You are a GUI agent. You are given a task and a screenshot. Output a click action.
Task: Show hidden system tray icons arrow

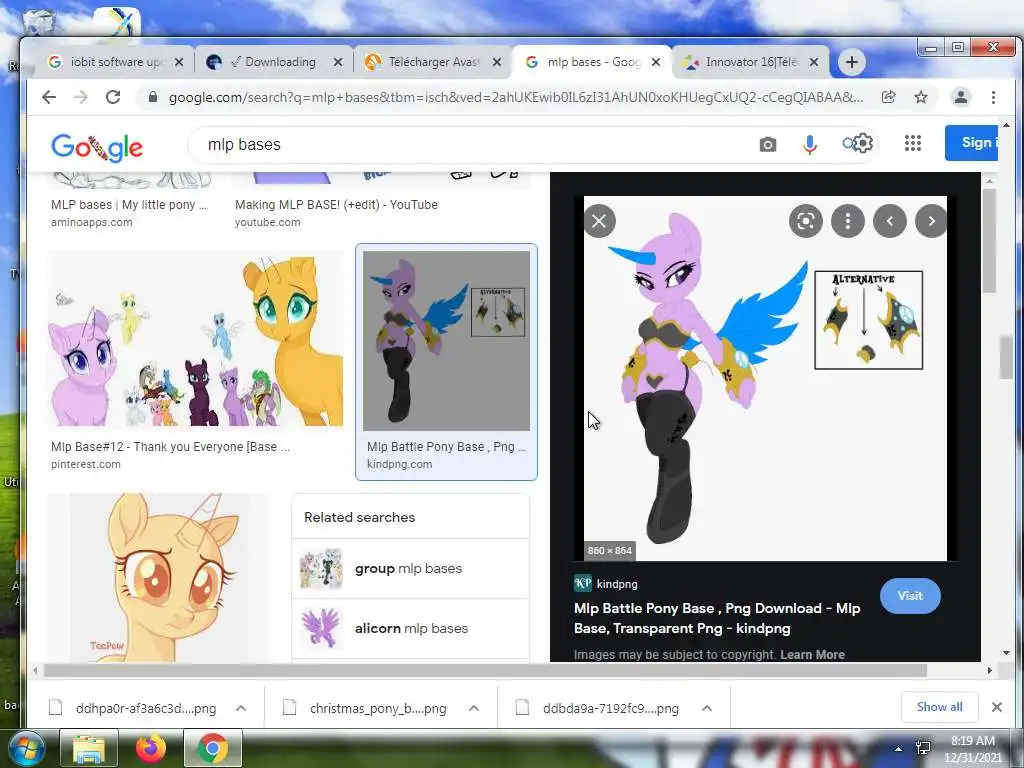tap(899, 749)
